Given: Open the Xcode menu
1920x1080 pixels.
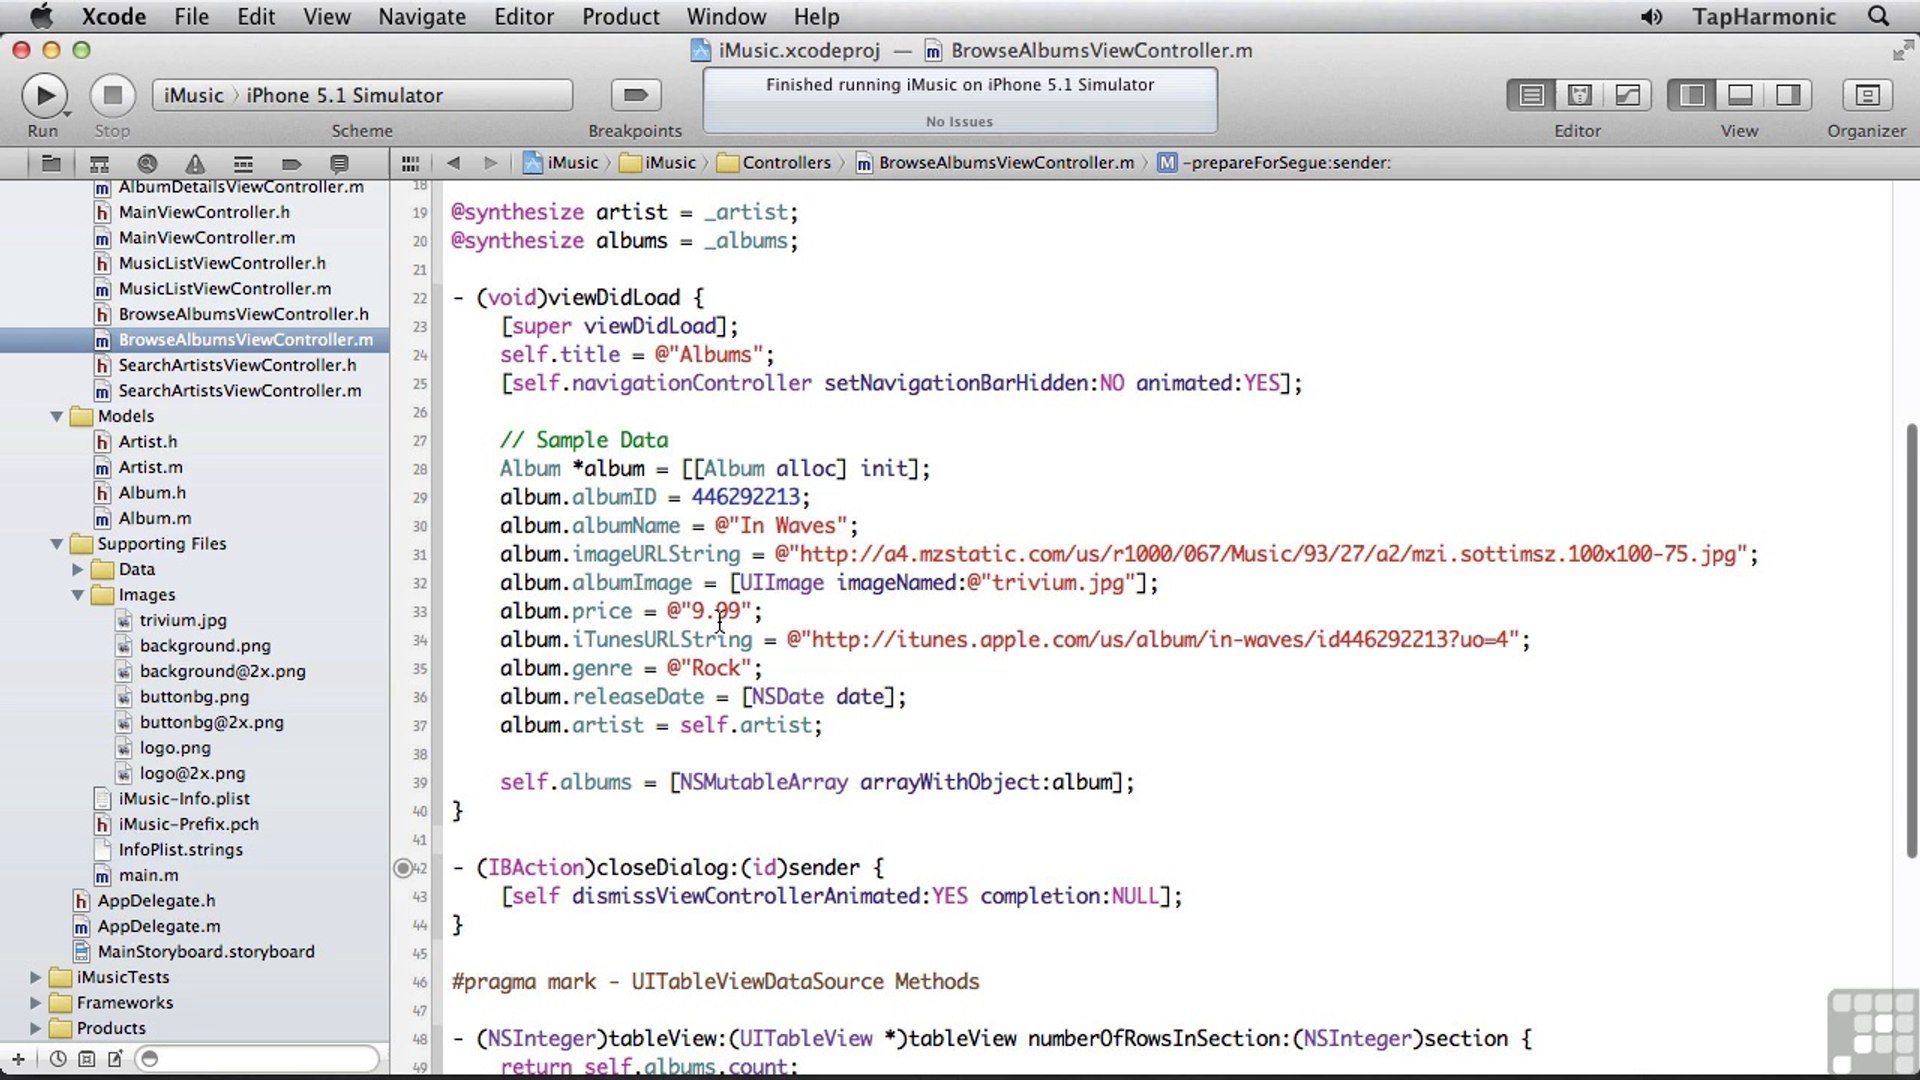Looking at the screenshot, I should (x=113, y=17).
